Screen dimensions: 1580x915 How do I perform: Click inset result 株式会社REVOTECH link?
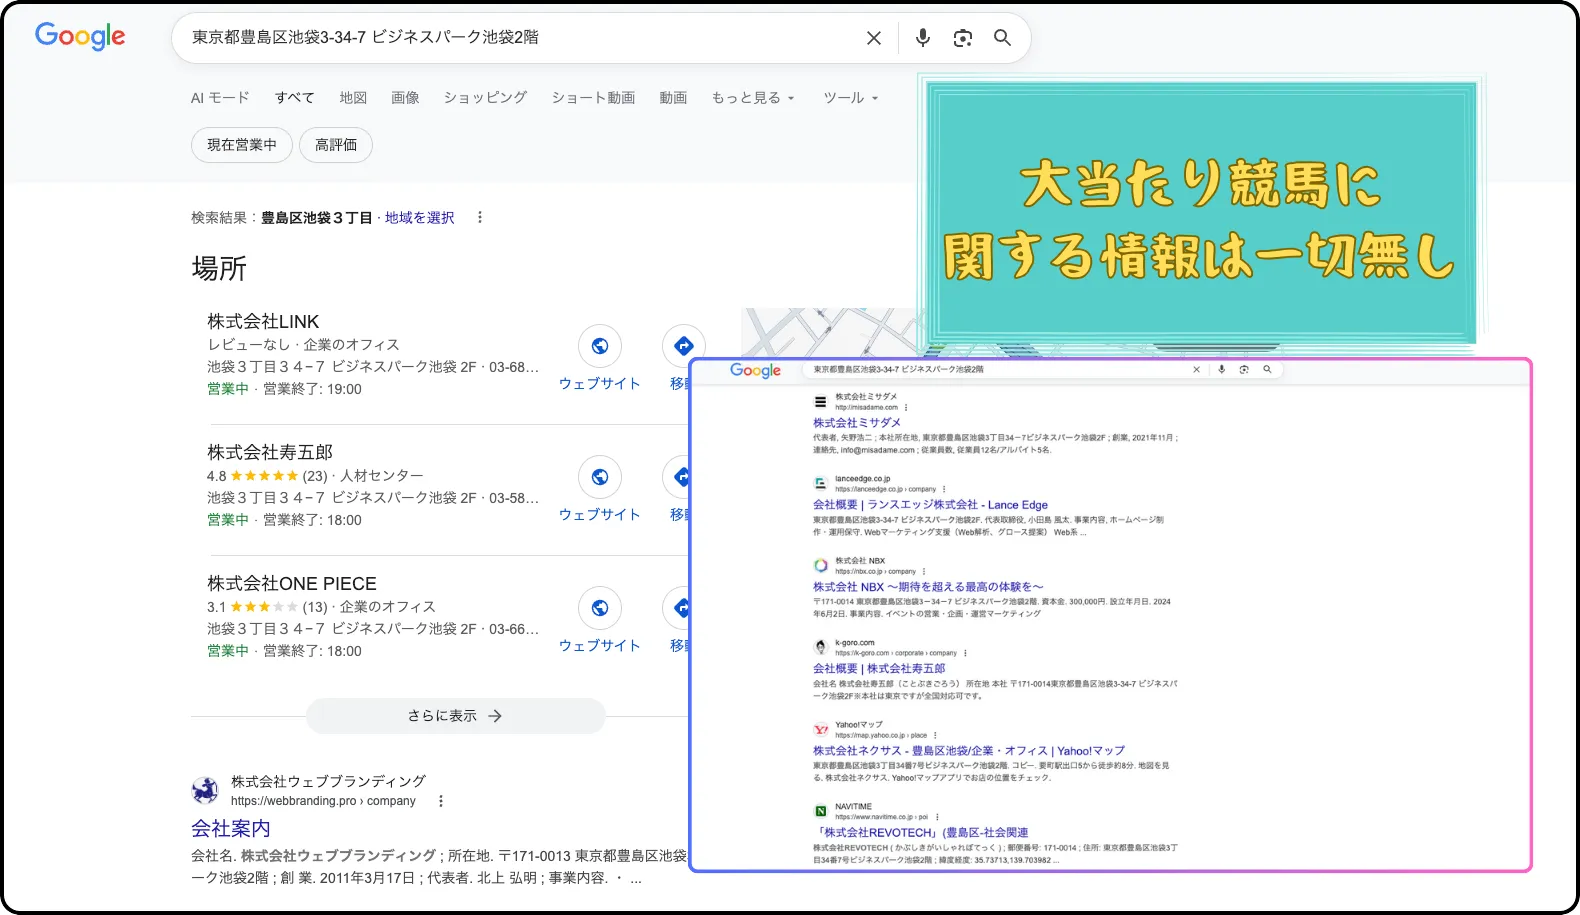(922, 833)
